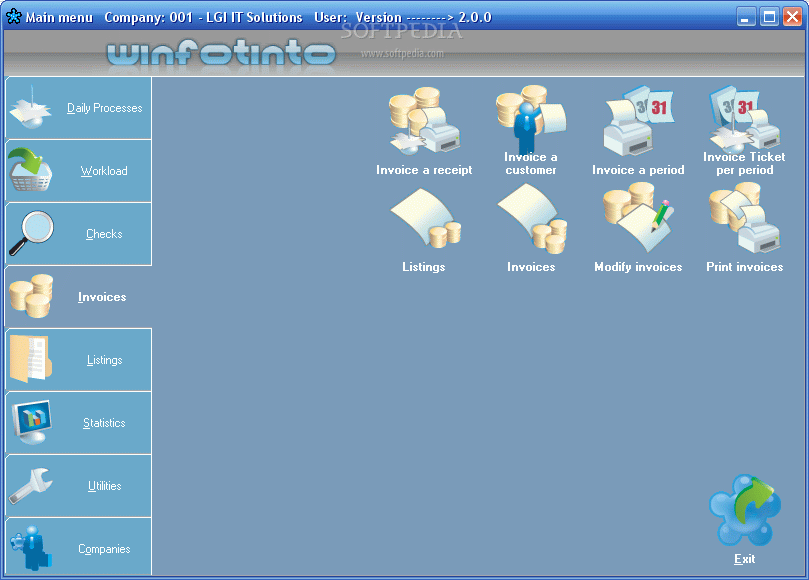Image resolution: width=809 pixels, height=580 pixels.
Task: Select the Modify invoices icon
Action: point(639,219)
